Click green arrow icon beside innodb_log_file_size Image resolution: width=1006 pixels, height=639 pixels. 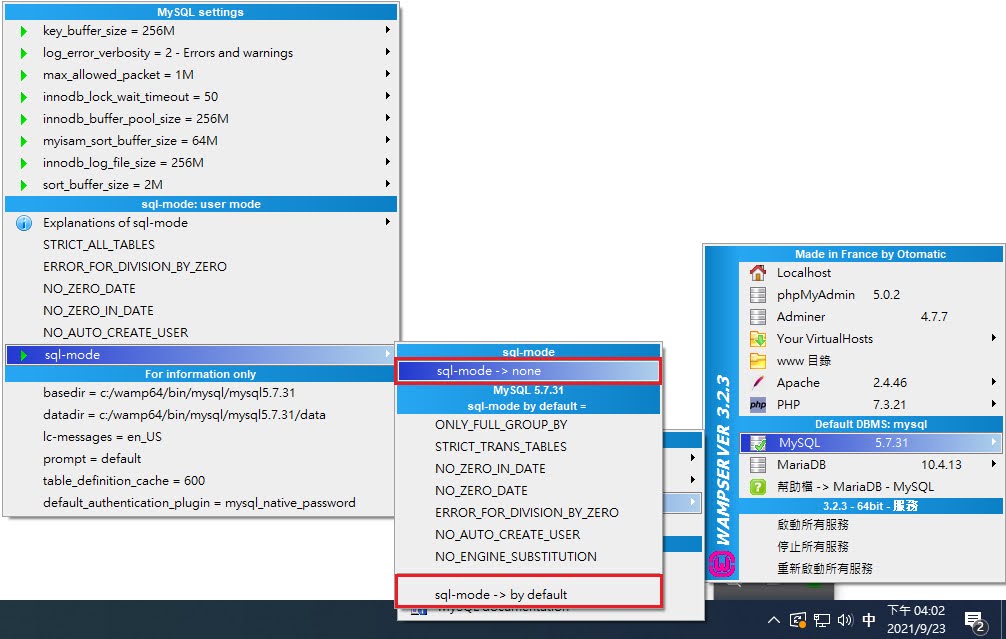point(24,163)
